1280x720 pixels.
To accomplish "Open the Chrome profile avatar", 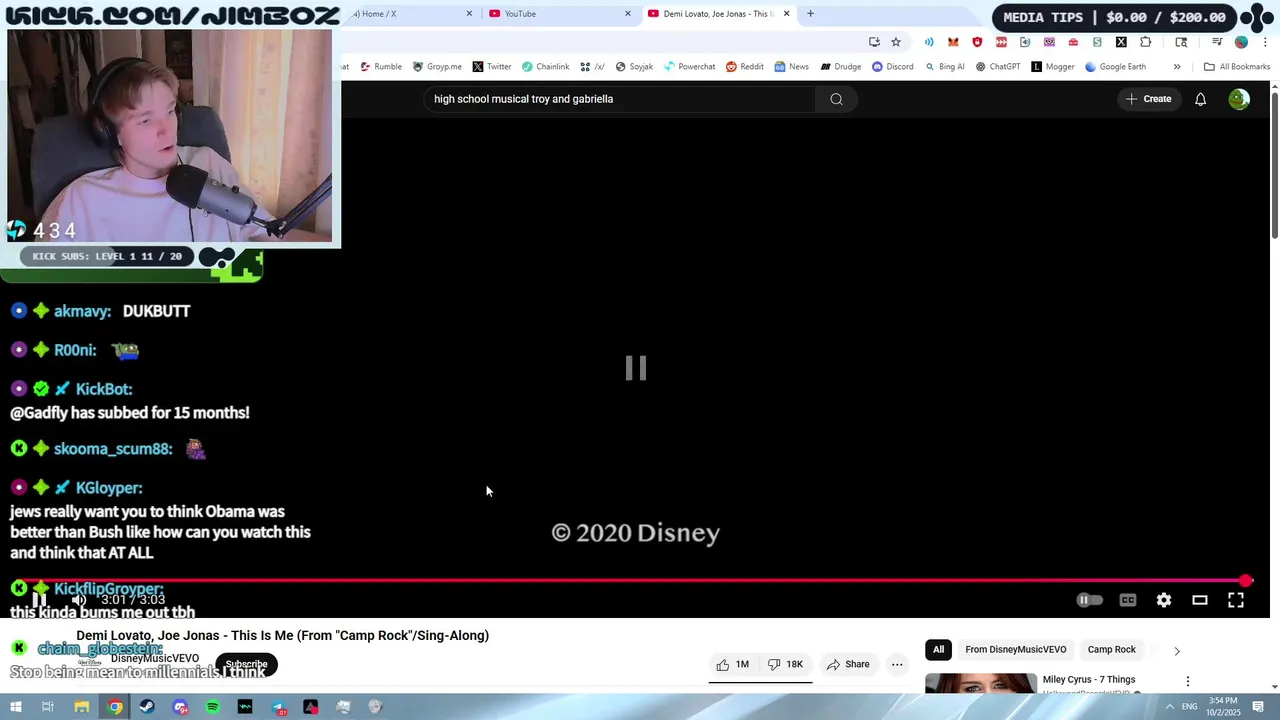I will (x=1241, y=42).
